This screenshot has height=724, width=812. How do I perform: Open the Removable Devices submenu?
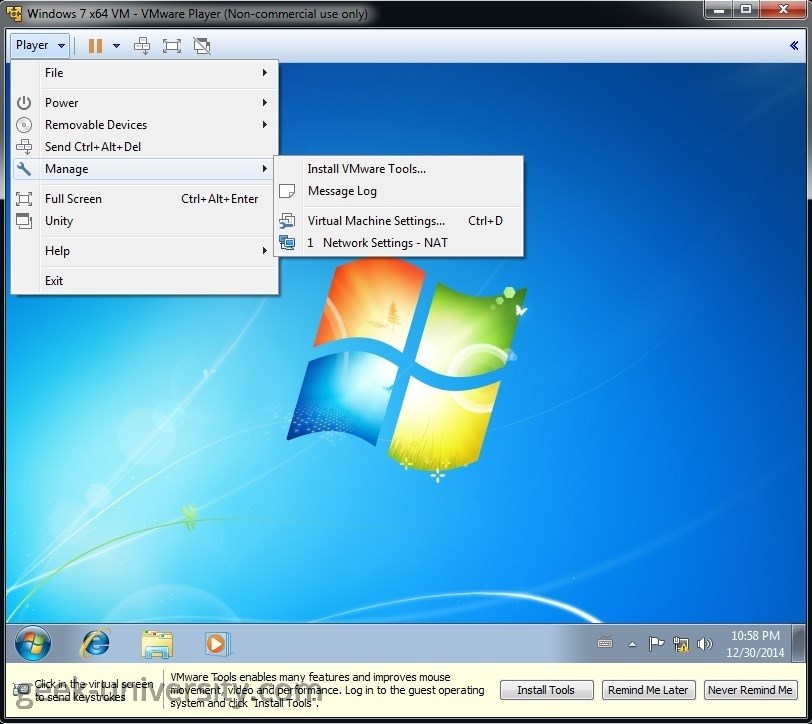[145, 125]
